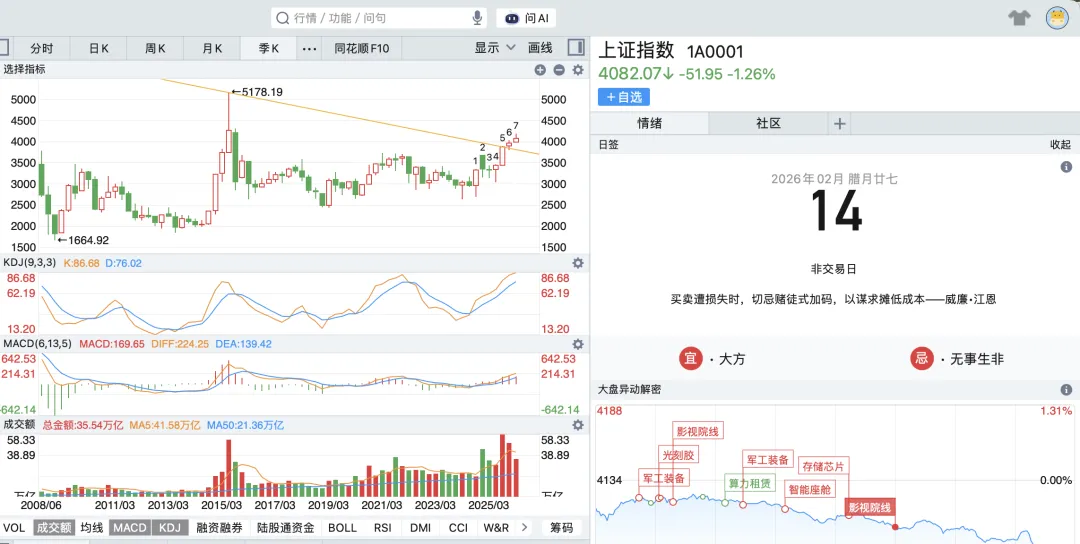This screenshot has height=544, width=1080.
Task: Click the search magnifier icon
Action: tap(282, 19)
